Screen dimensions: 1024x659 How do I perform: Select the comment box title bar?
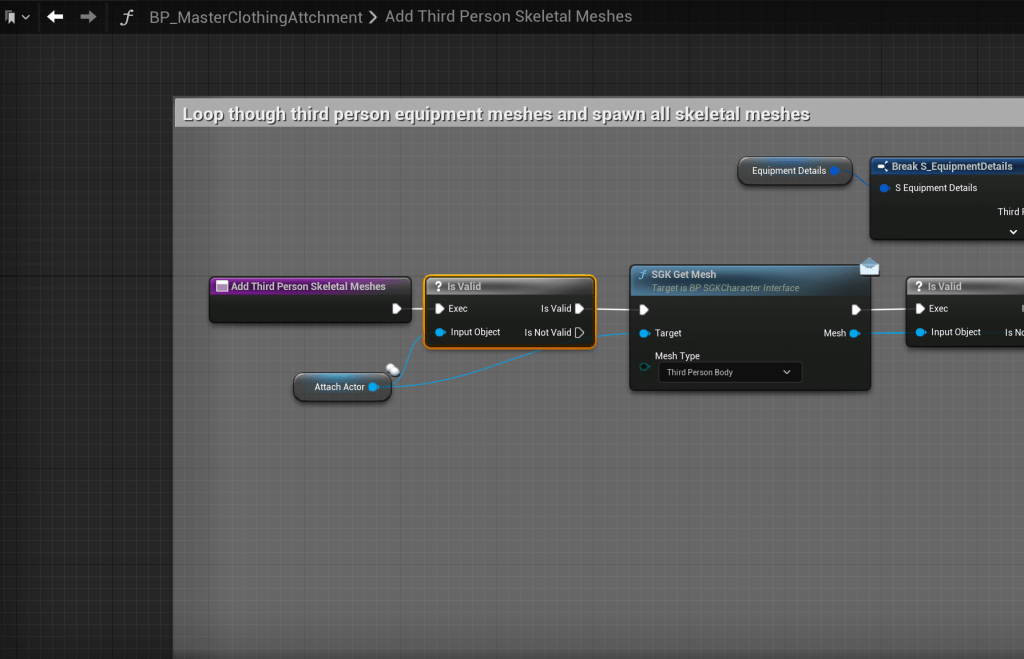[599, 114]
